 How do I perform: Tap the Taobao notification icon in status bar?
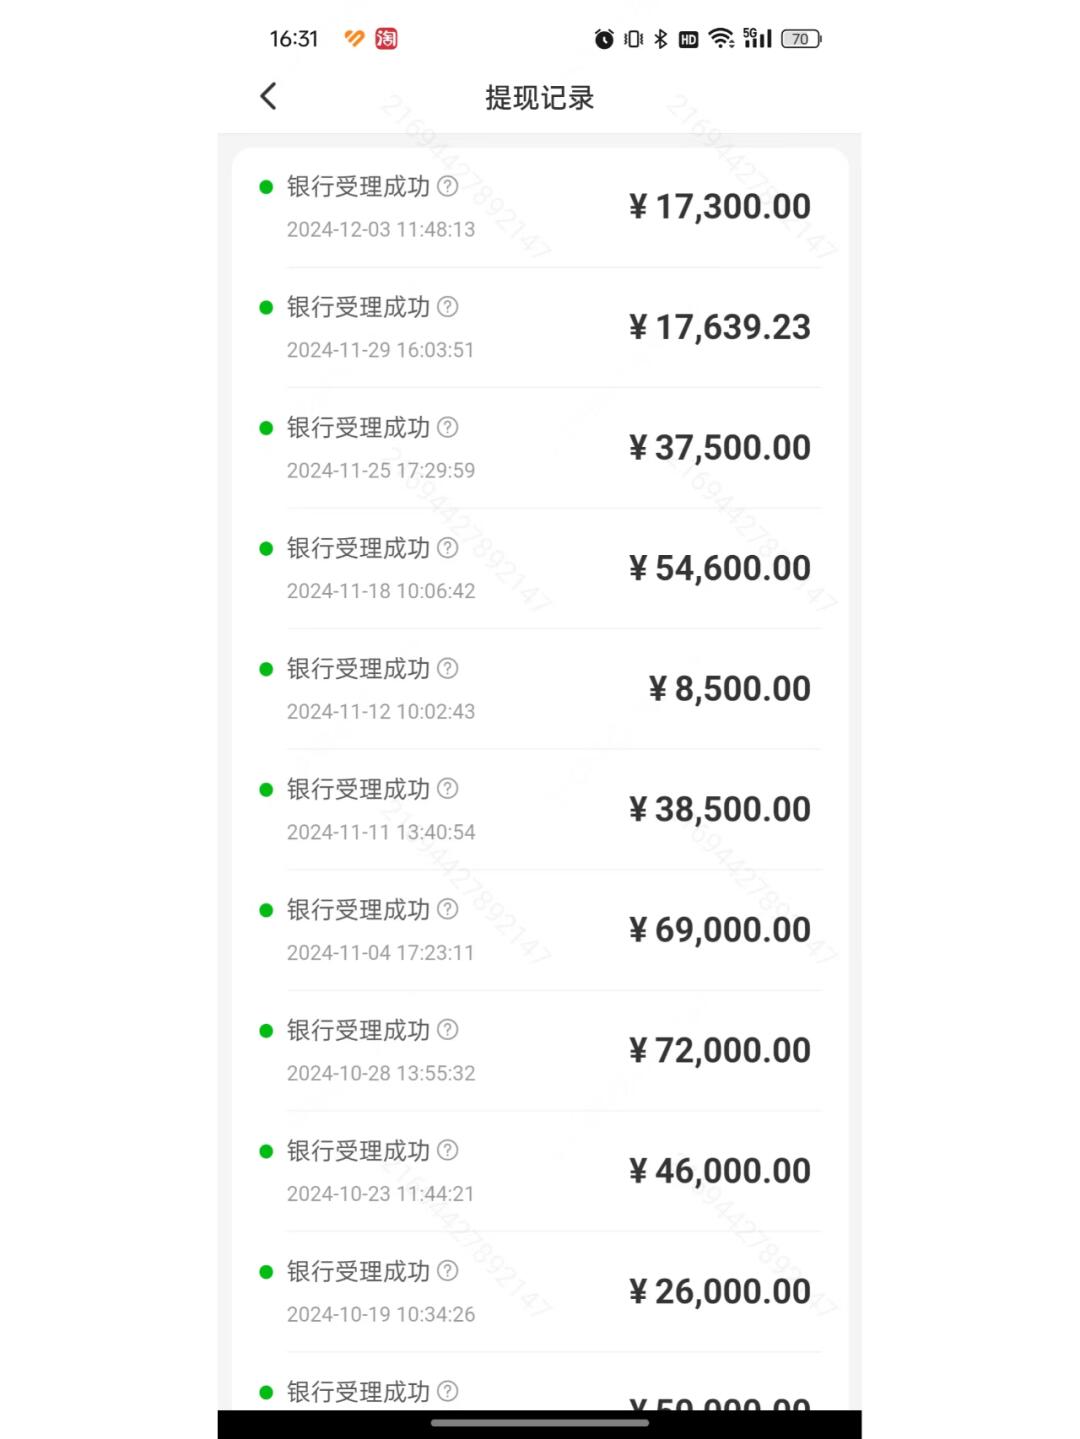coord(386,39)
